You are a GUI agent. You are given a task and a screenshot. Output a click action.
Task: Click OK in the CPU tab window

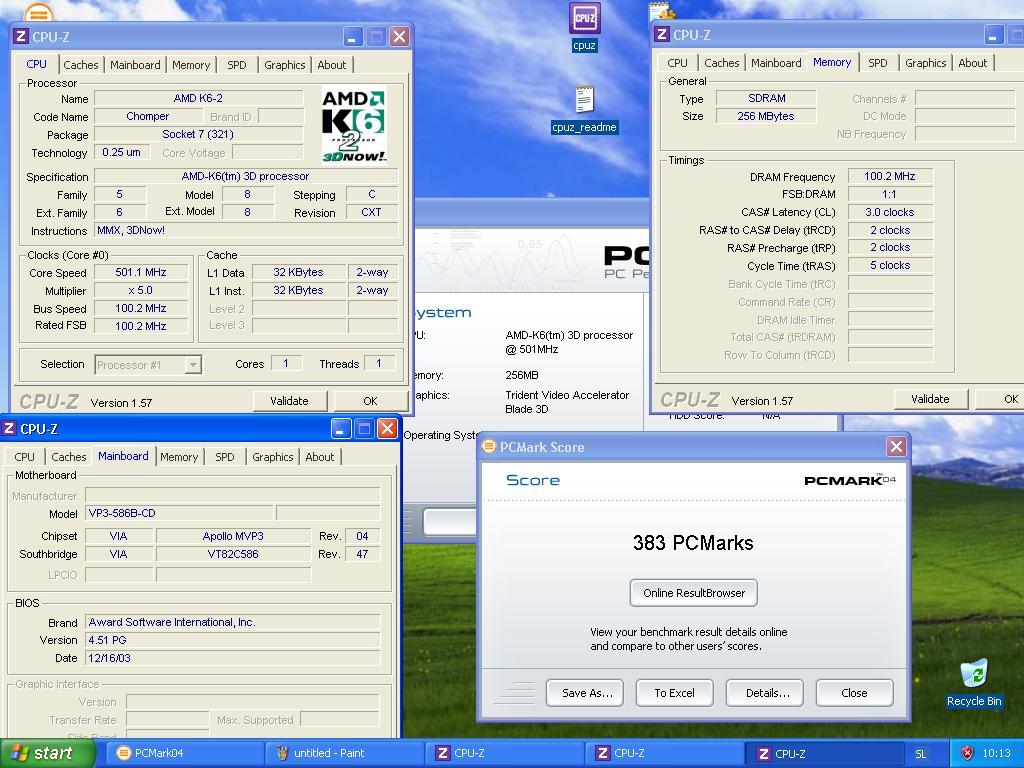click(370, 401)
